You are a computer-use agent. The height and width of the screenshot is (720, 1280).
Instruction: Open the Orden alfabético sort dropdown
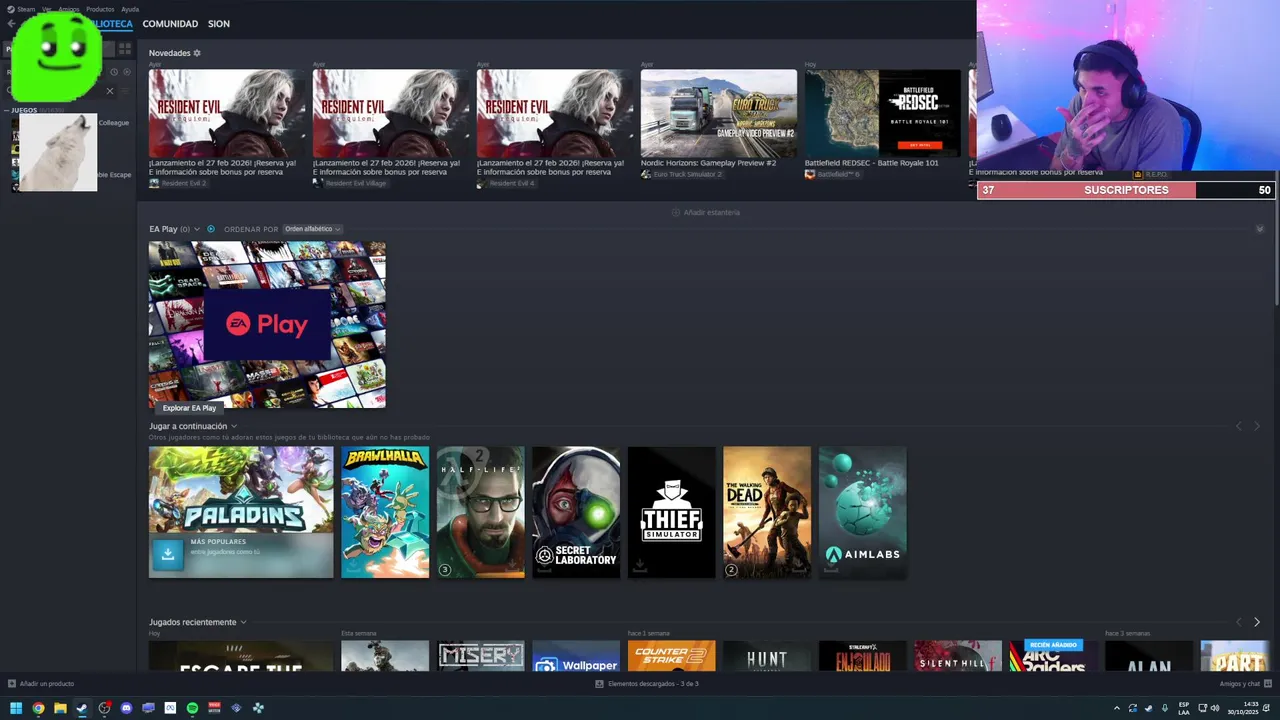312,229
